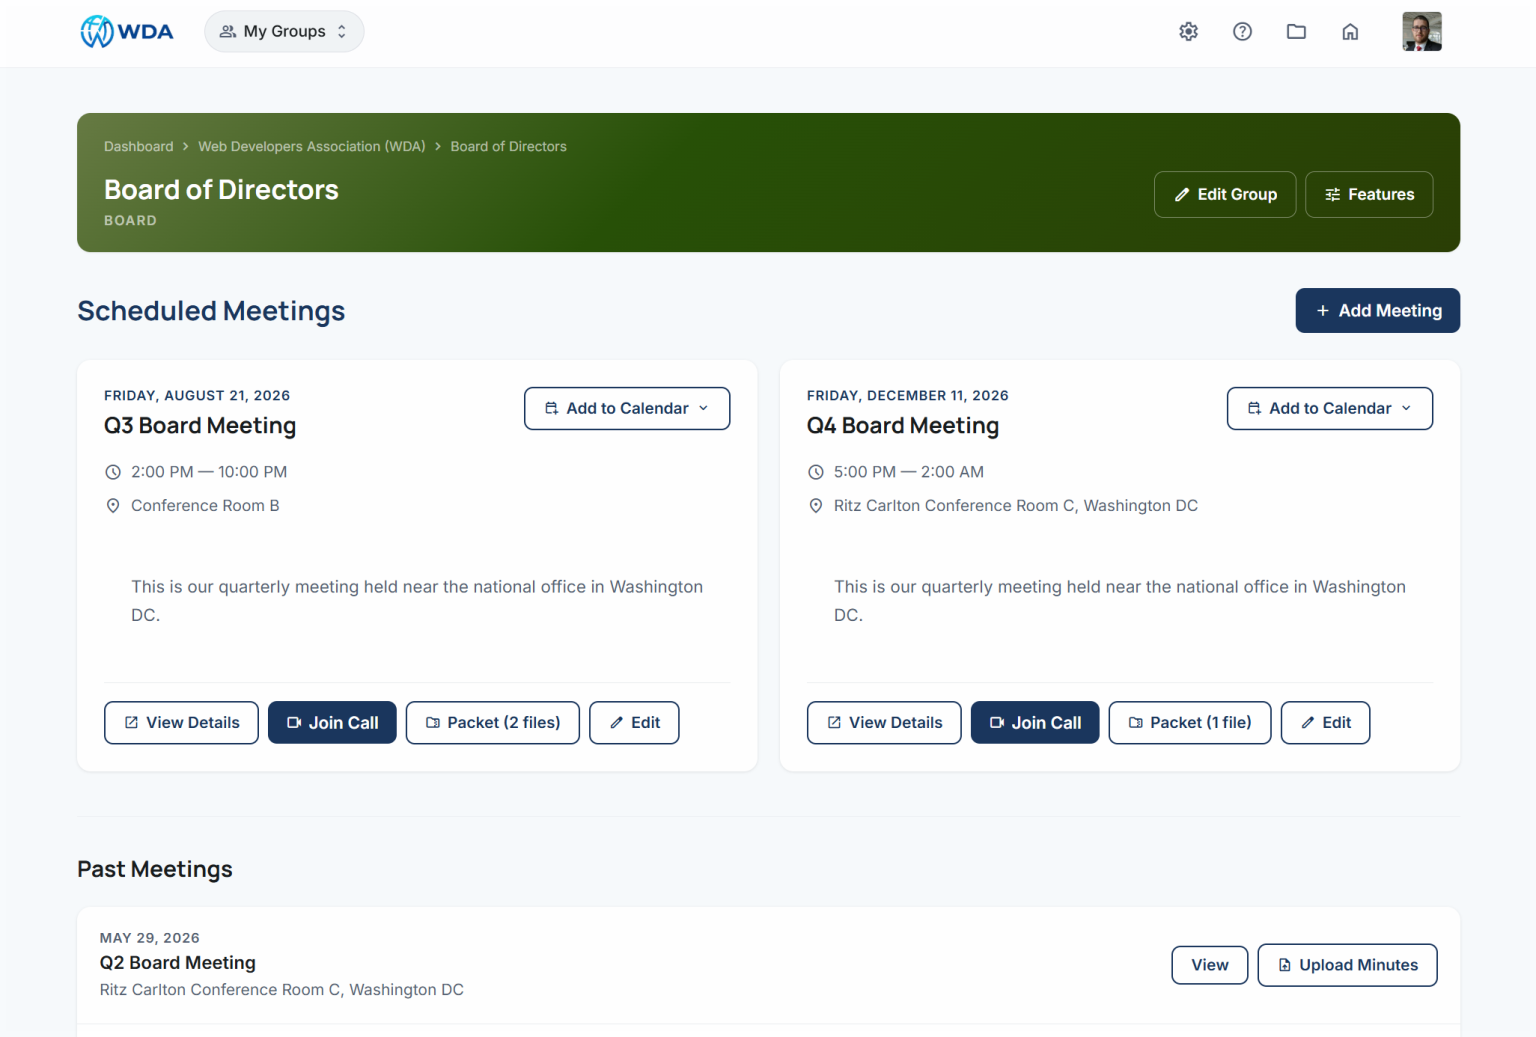The height and width of the screenshot is (1037, 1536).
Task: Click the Q4 Board Meeting title
Action: (903, 426)
